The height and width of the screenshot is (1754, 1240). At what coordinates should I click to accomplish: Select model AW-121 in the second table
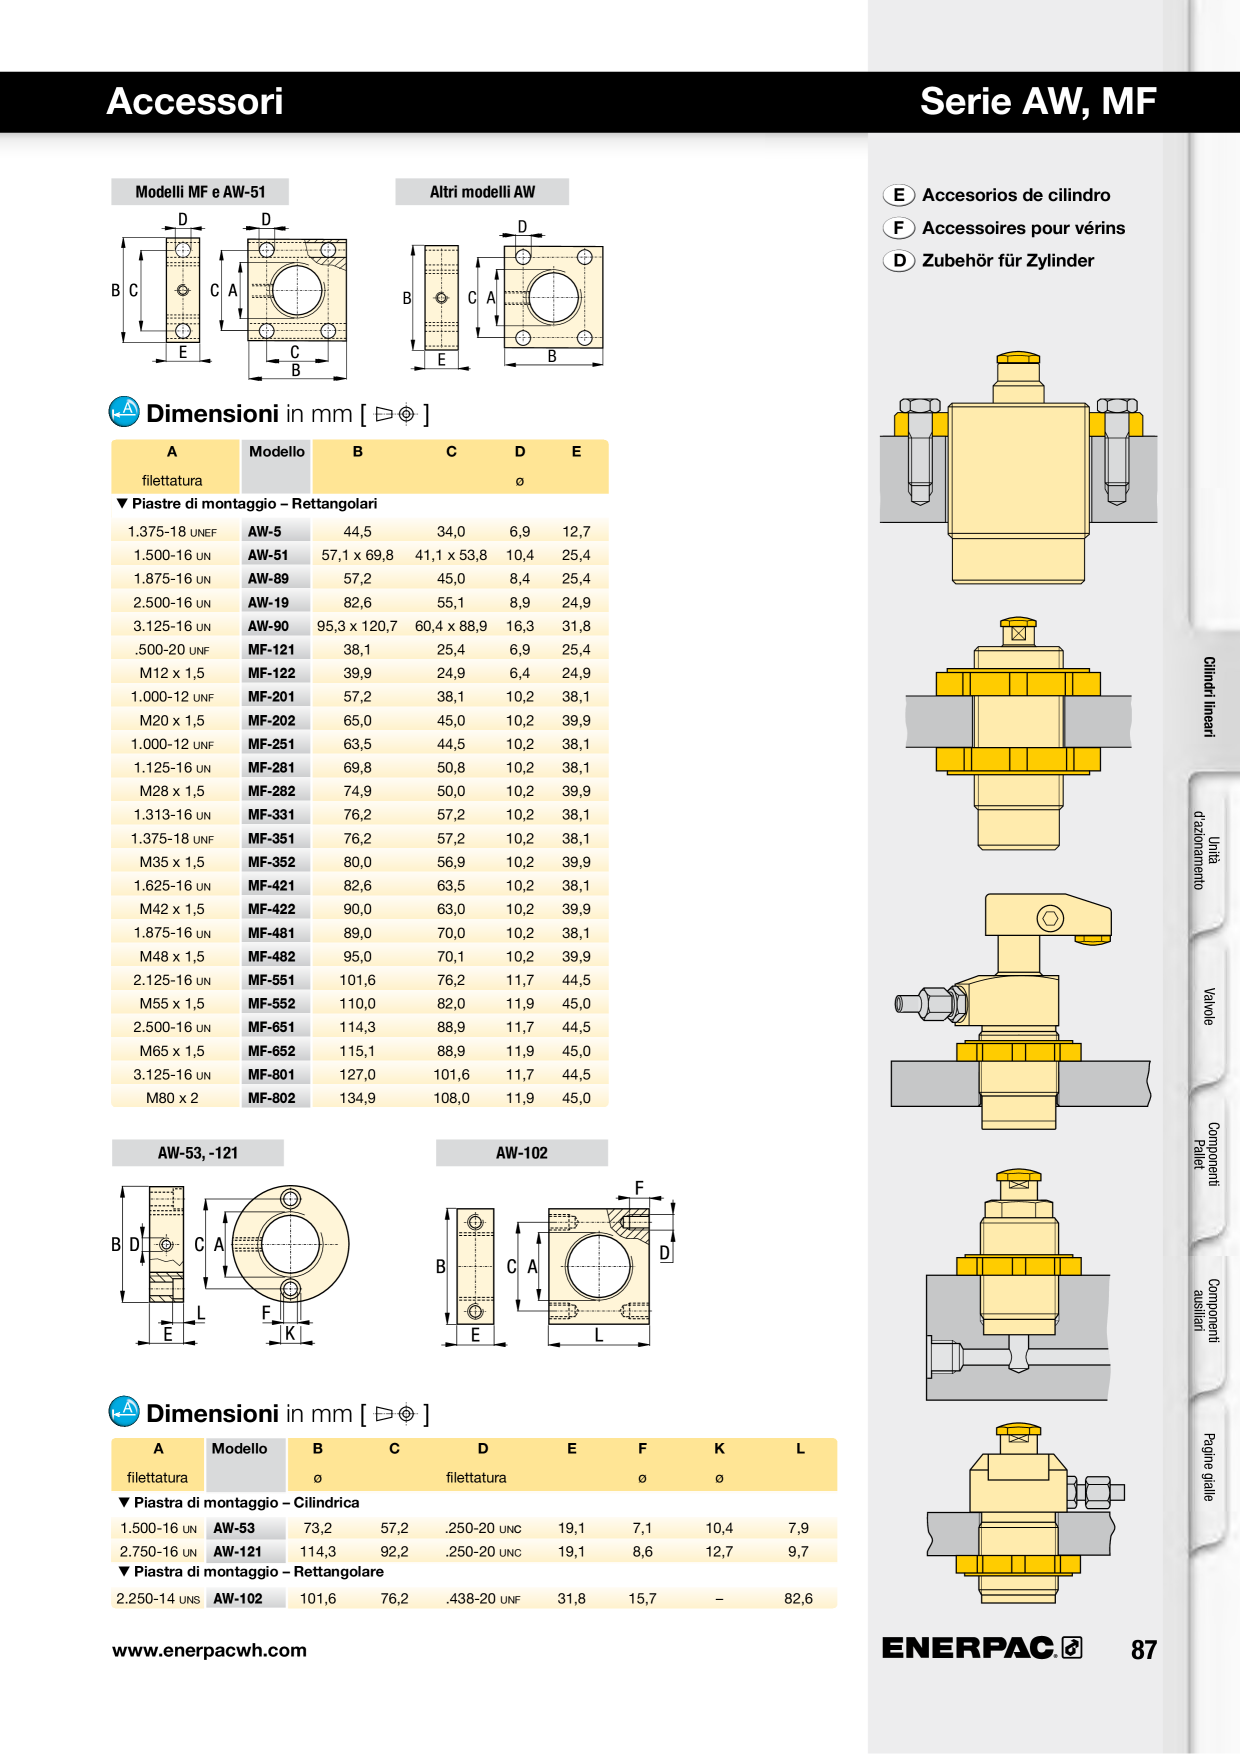pyautogui.click(x=245, y=1552)
